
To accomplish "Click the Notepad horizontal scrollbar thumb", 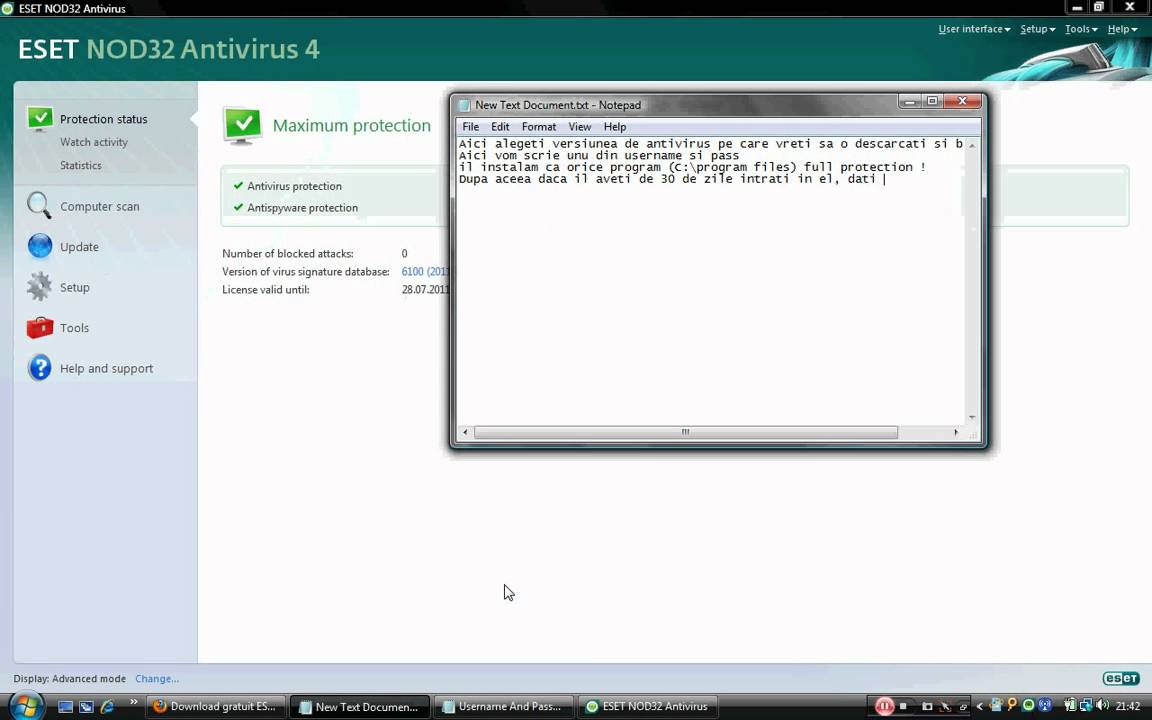I will pyautogui.click(x=685, y=432).
